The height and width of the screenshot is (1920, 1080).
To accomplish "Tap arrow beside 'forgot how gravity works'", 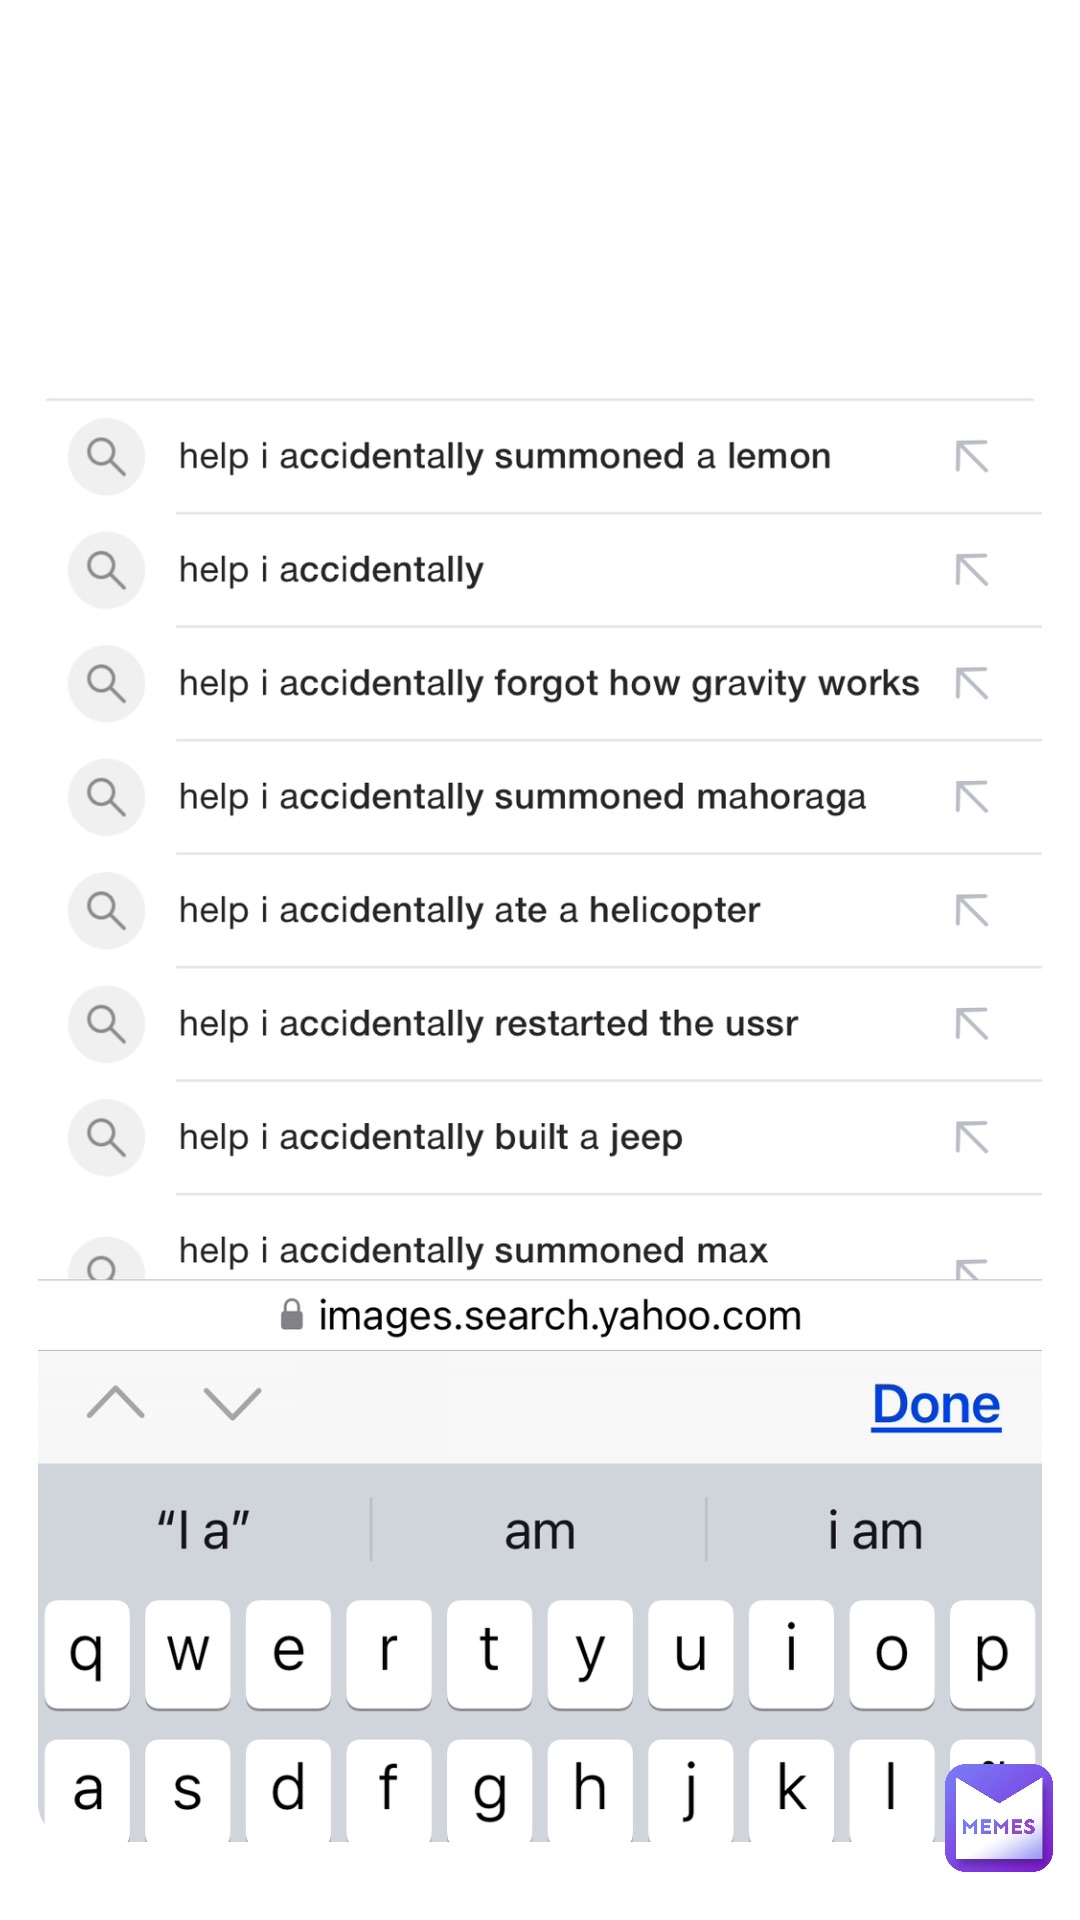I will coord(972,684).
